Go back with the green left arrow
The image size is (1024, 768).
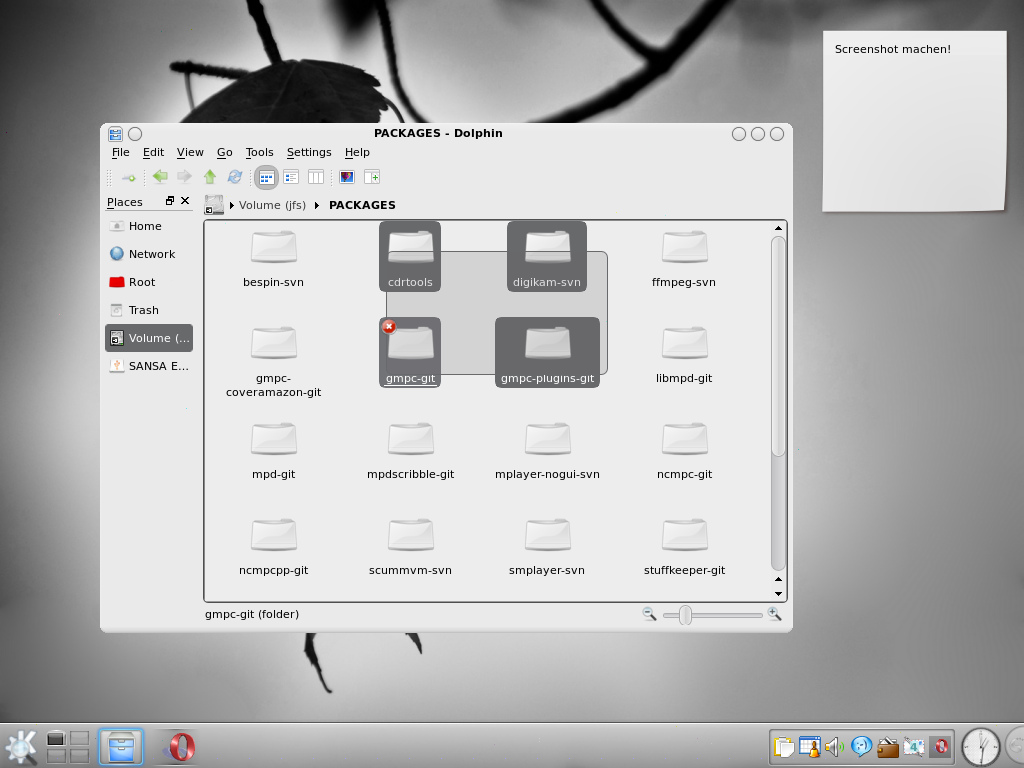tap(160, 176)
